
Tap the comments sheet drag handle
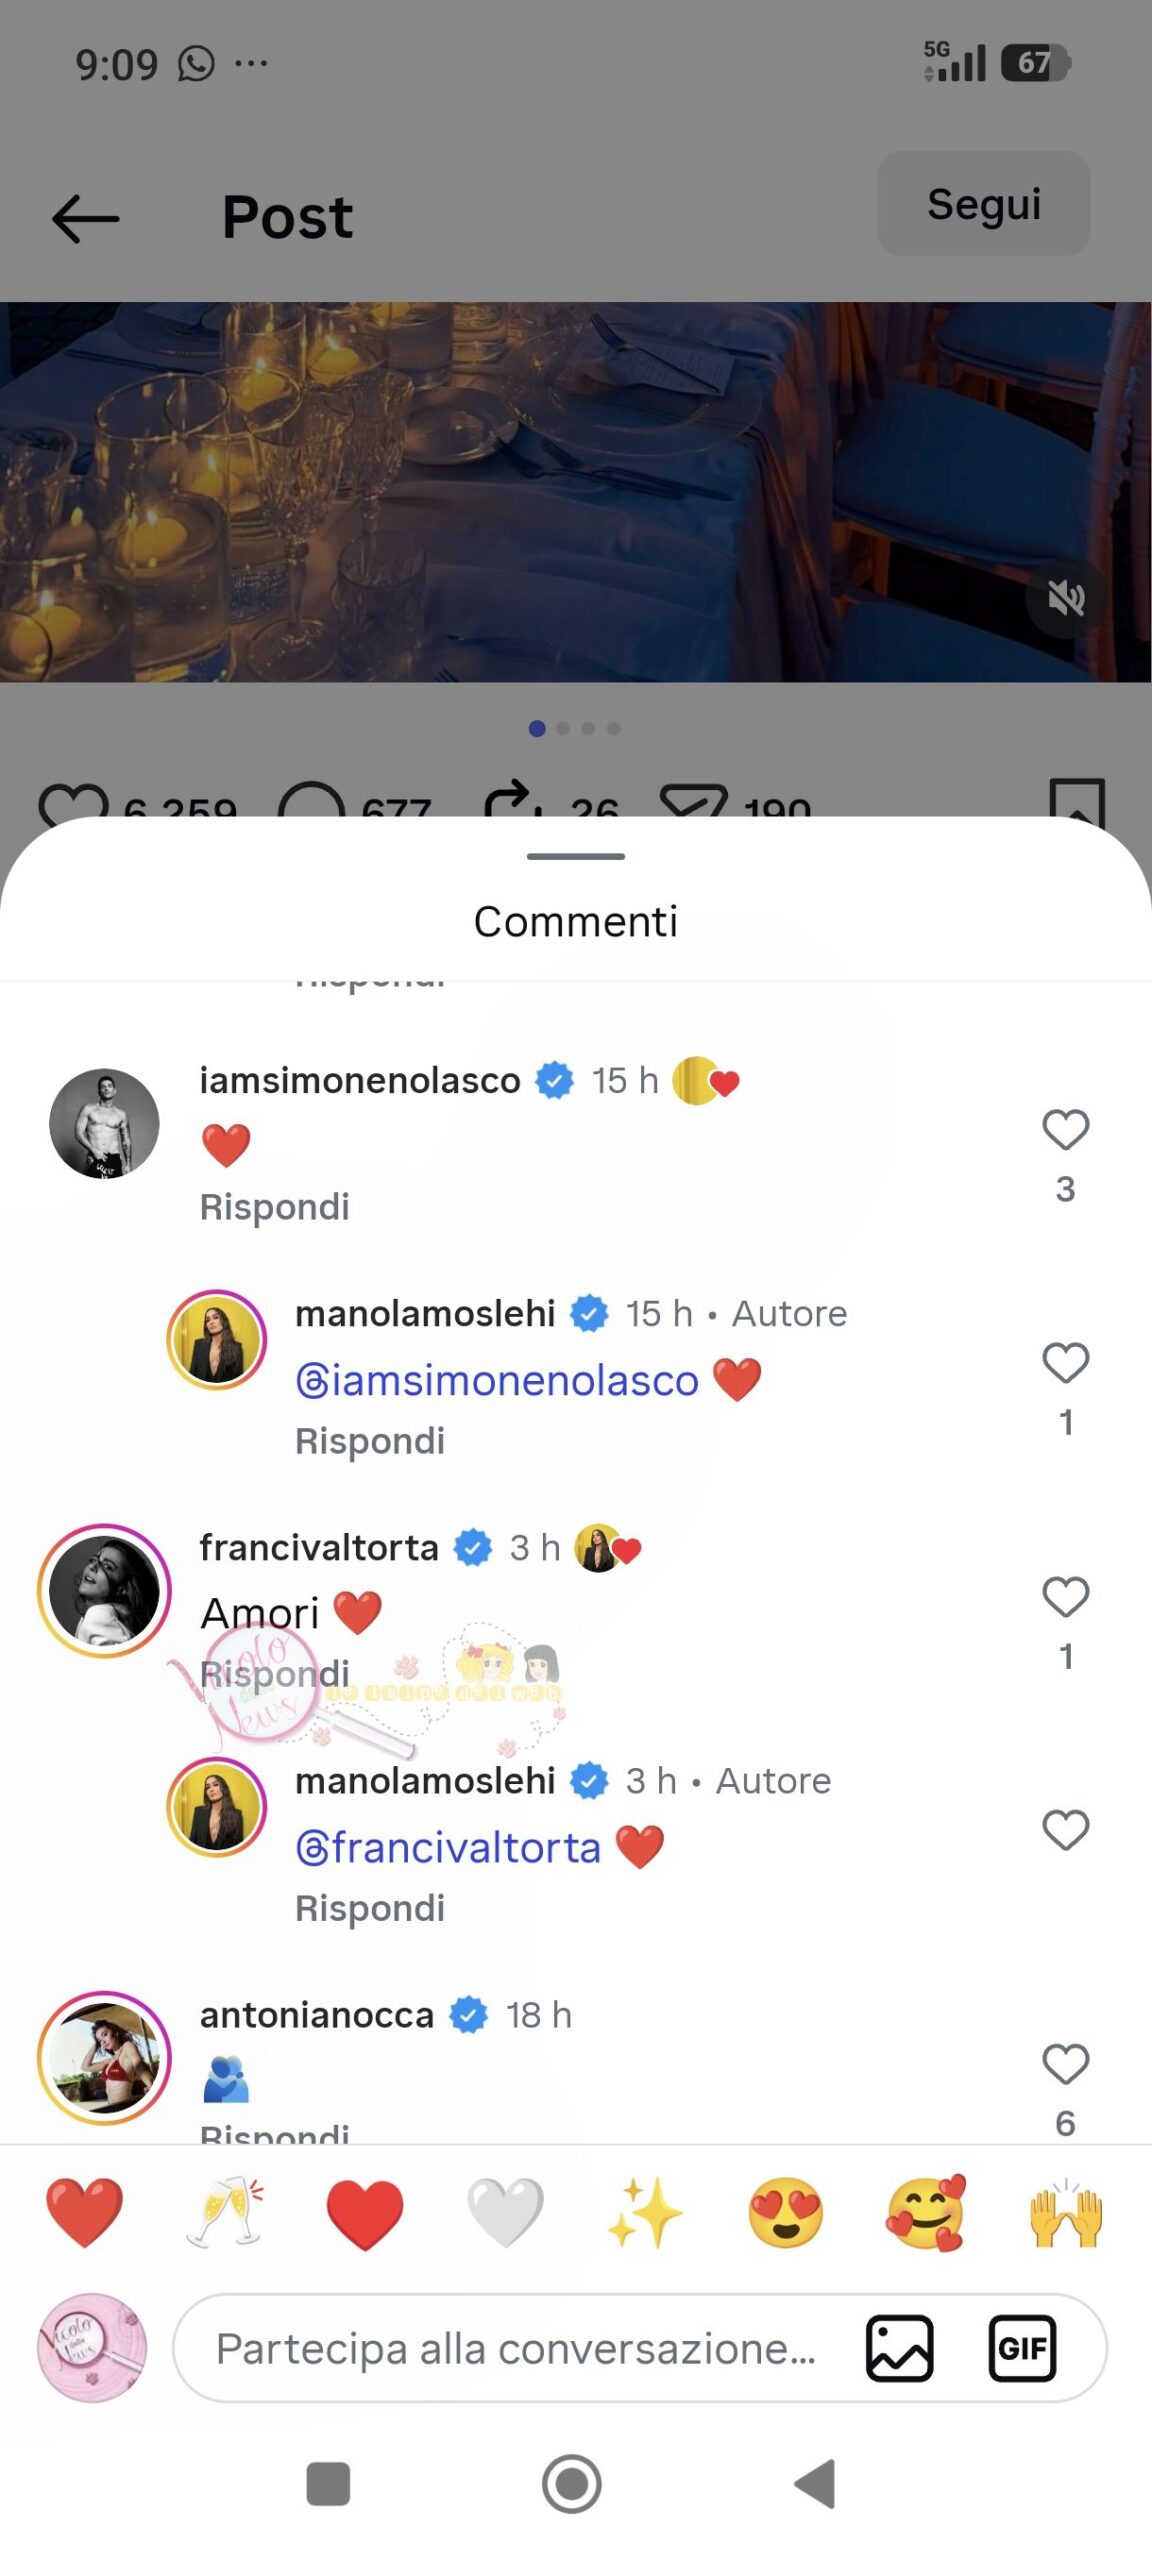576,857
